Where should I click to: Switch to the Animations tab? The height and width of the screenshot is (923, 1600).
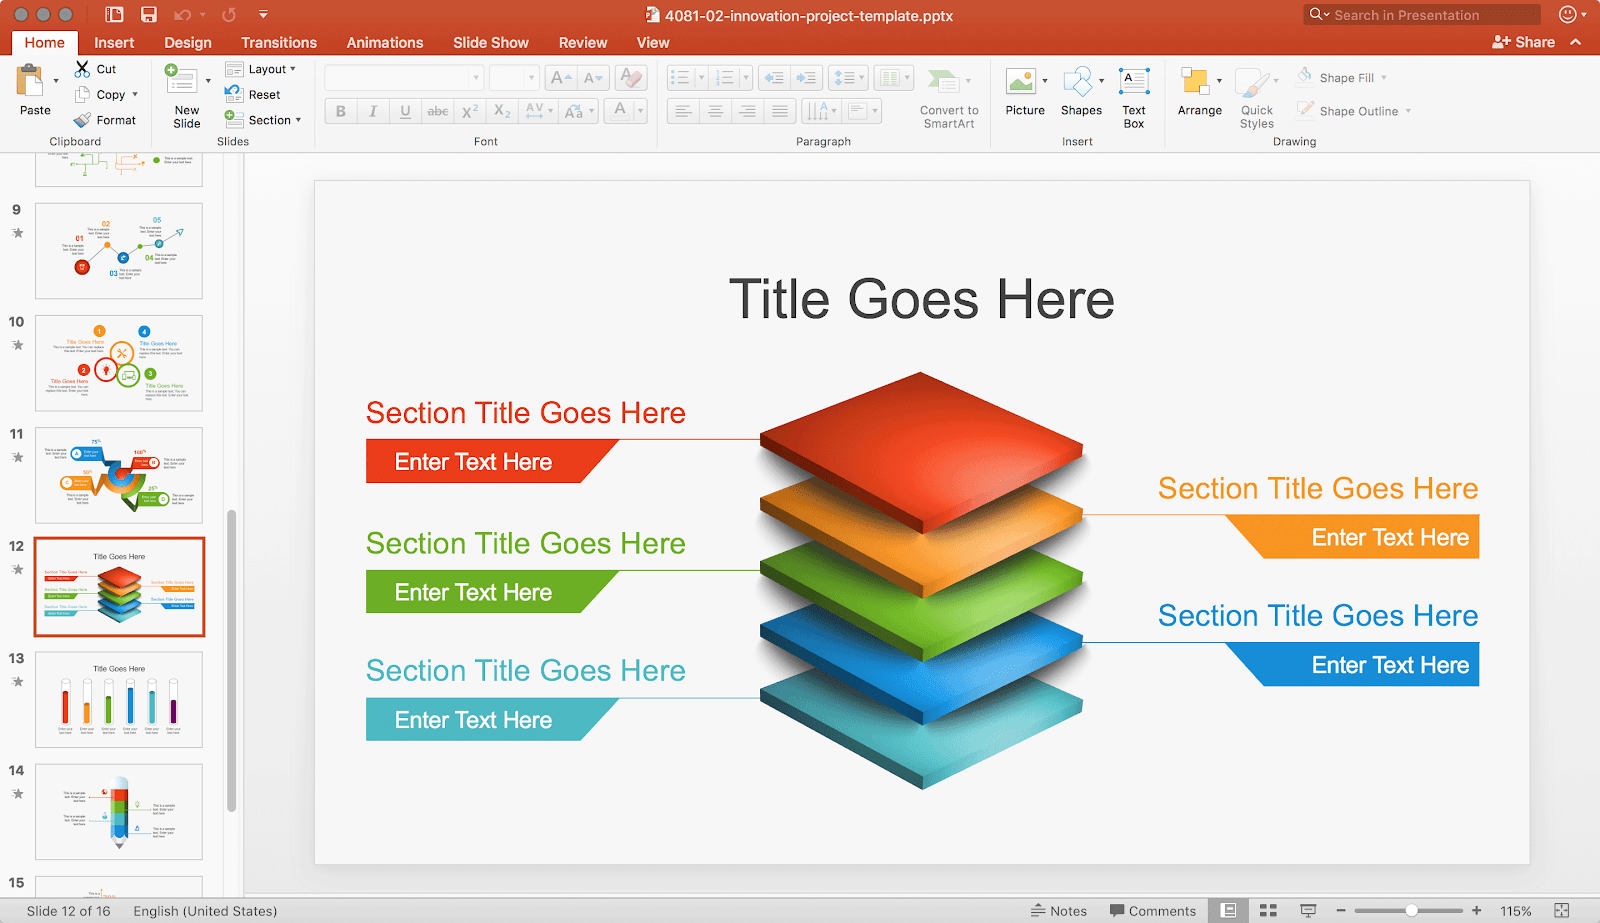pos(384,42)
